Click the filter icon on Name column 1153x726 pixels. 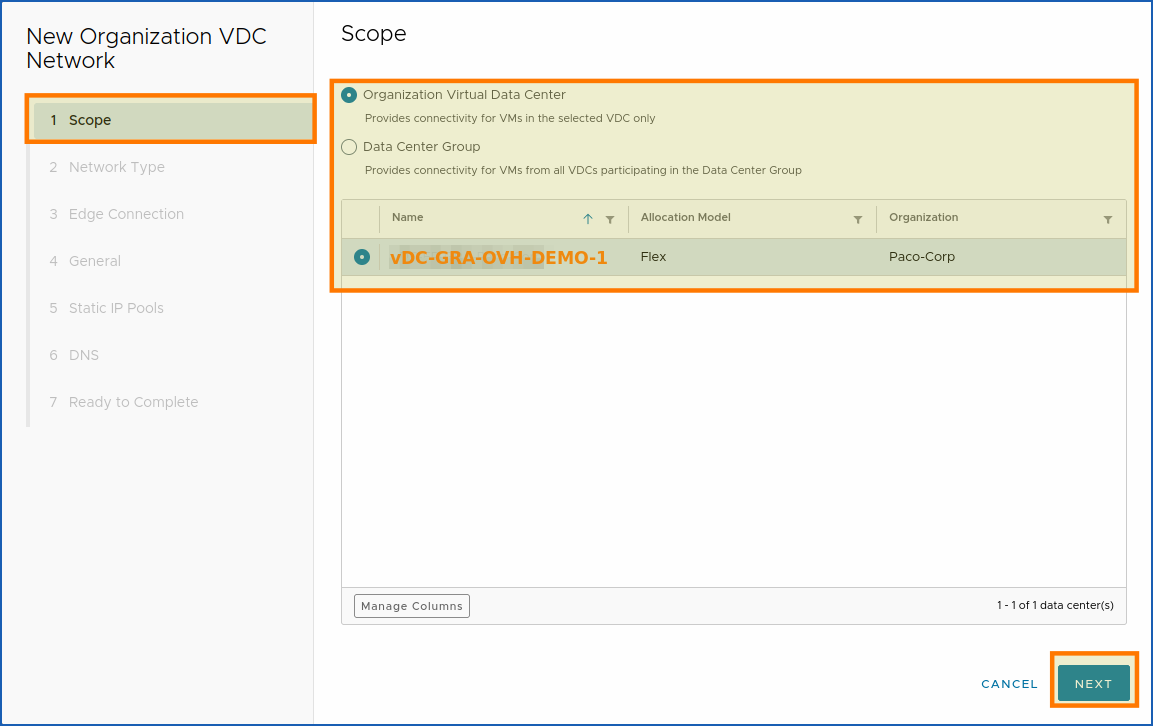(611, 218)
